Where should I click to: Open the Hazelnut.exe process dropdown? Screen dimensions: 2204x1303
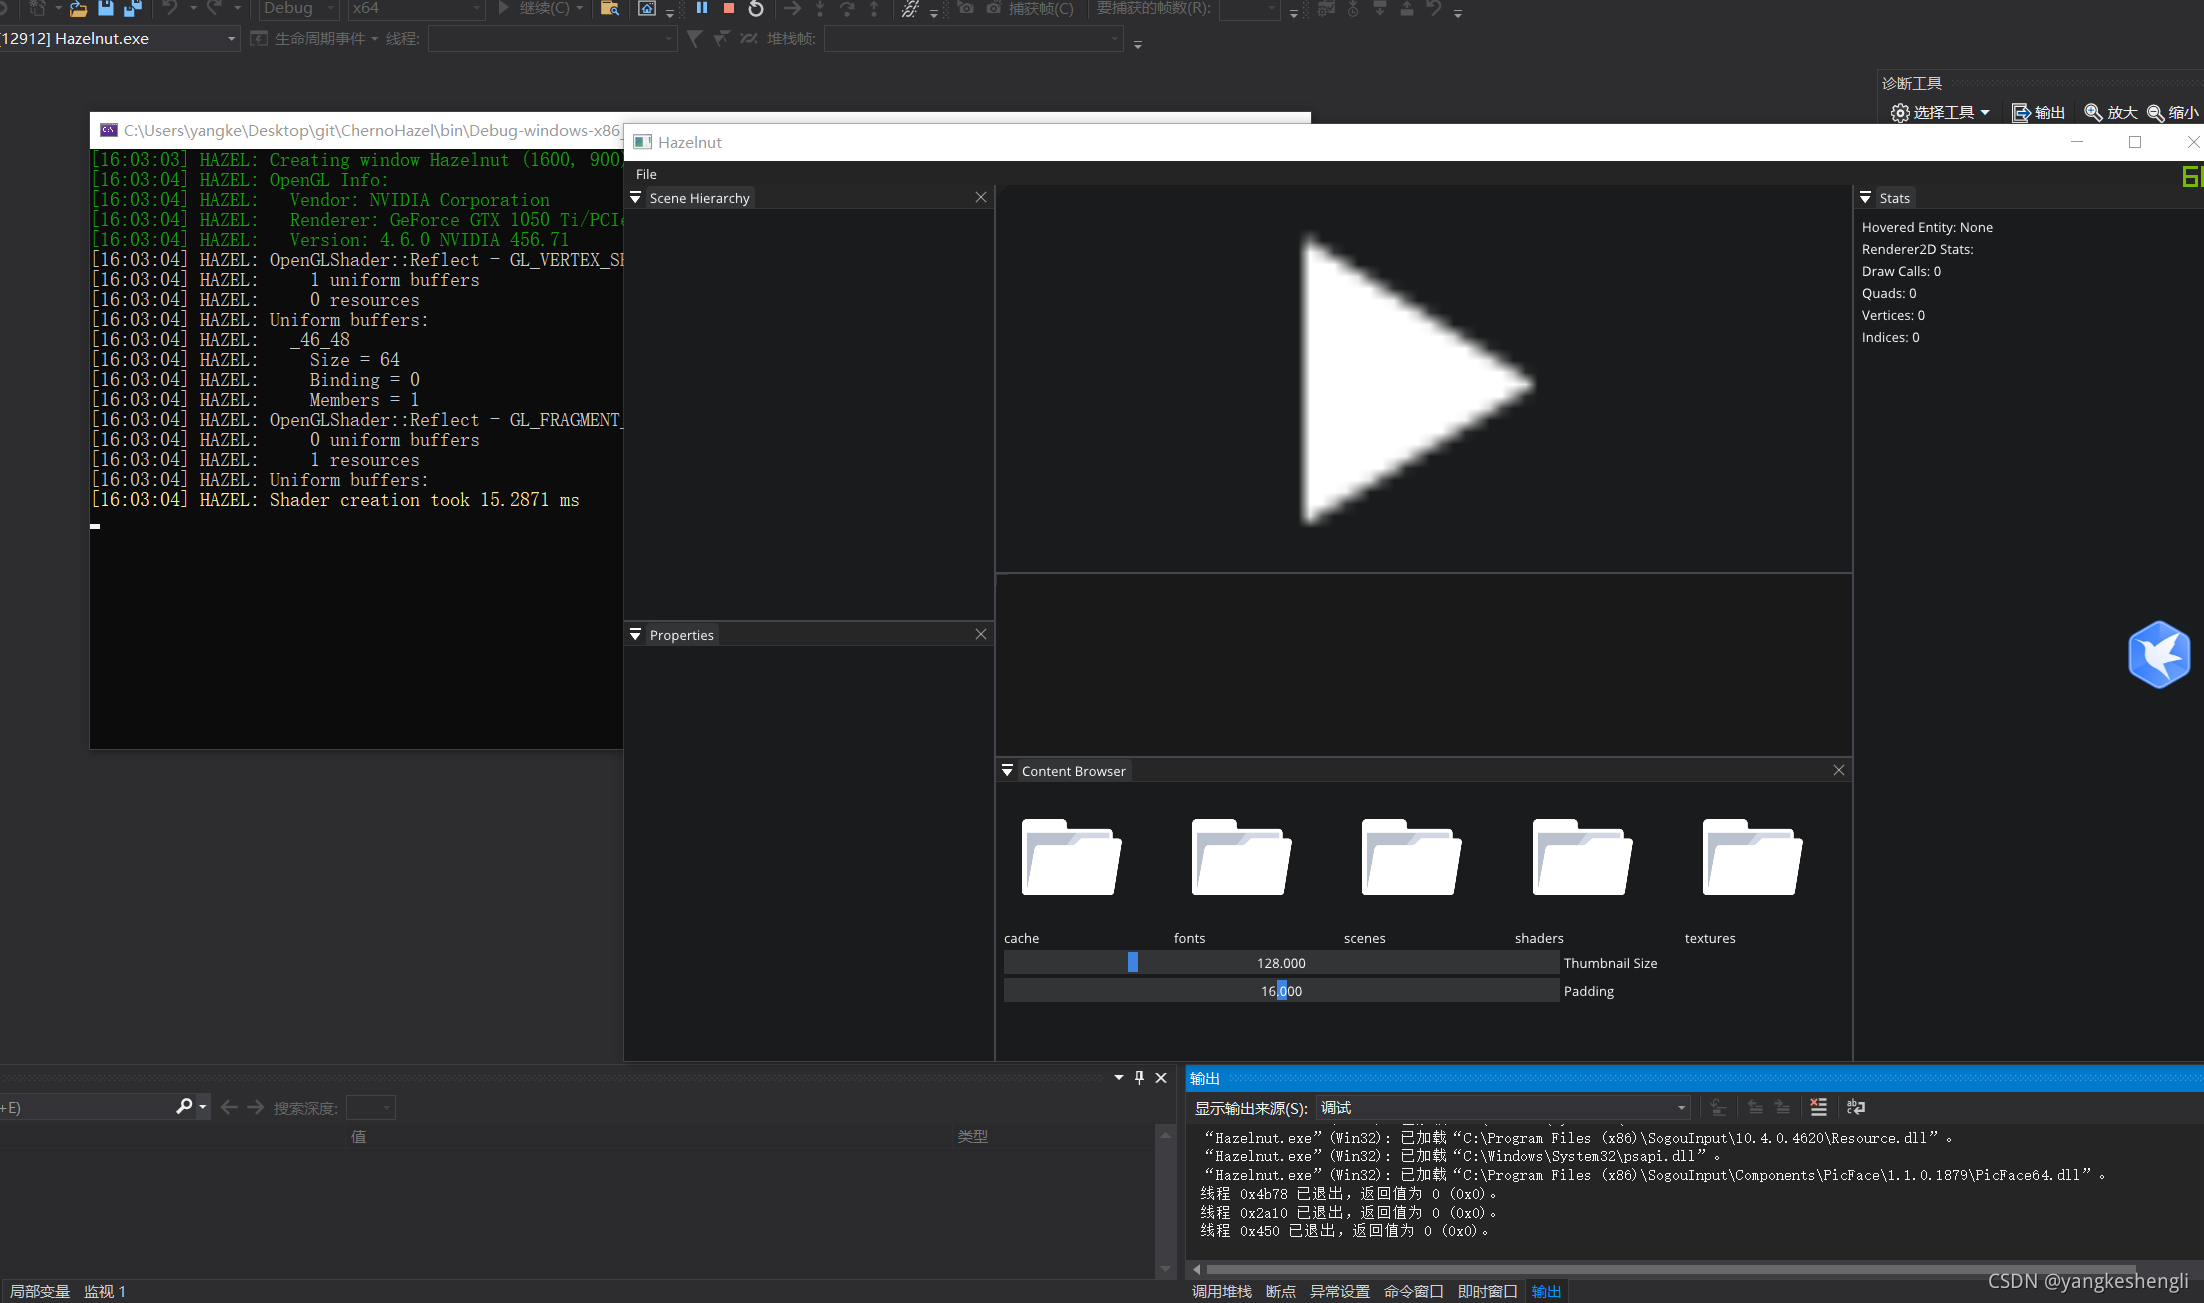[x=119, y=38]
